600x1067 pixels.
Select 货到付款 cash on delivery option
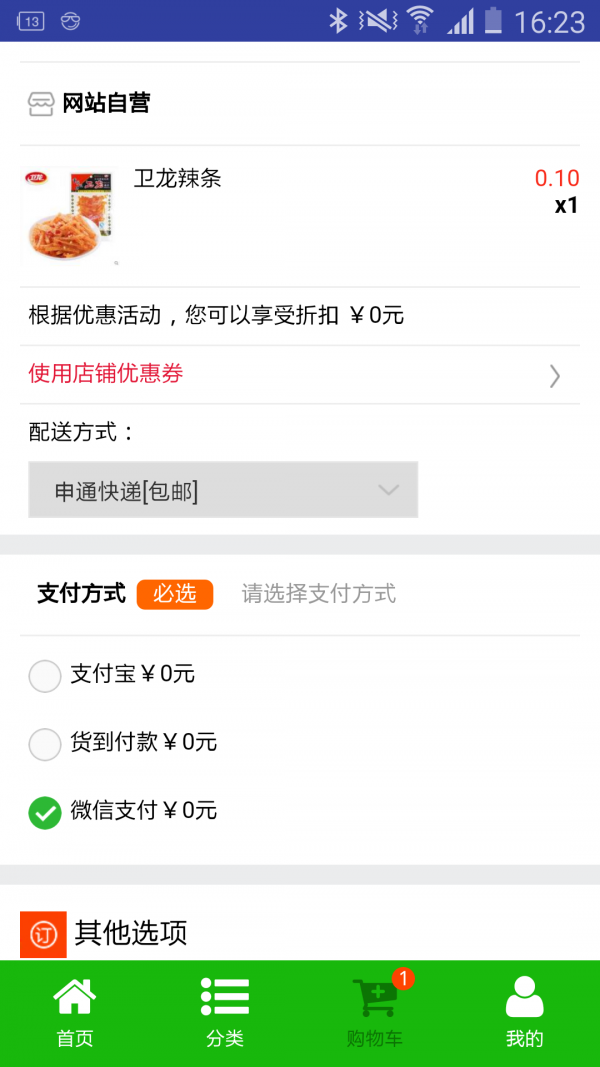[x=45, y=744]
